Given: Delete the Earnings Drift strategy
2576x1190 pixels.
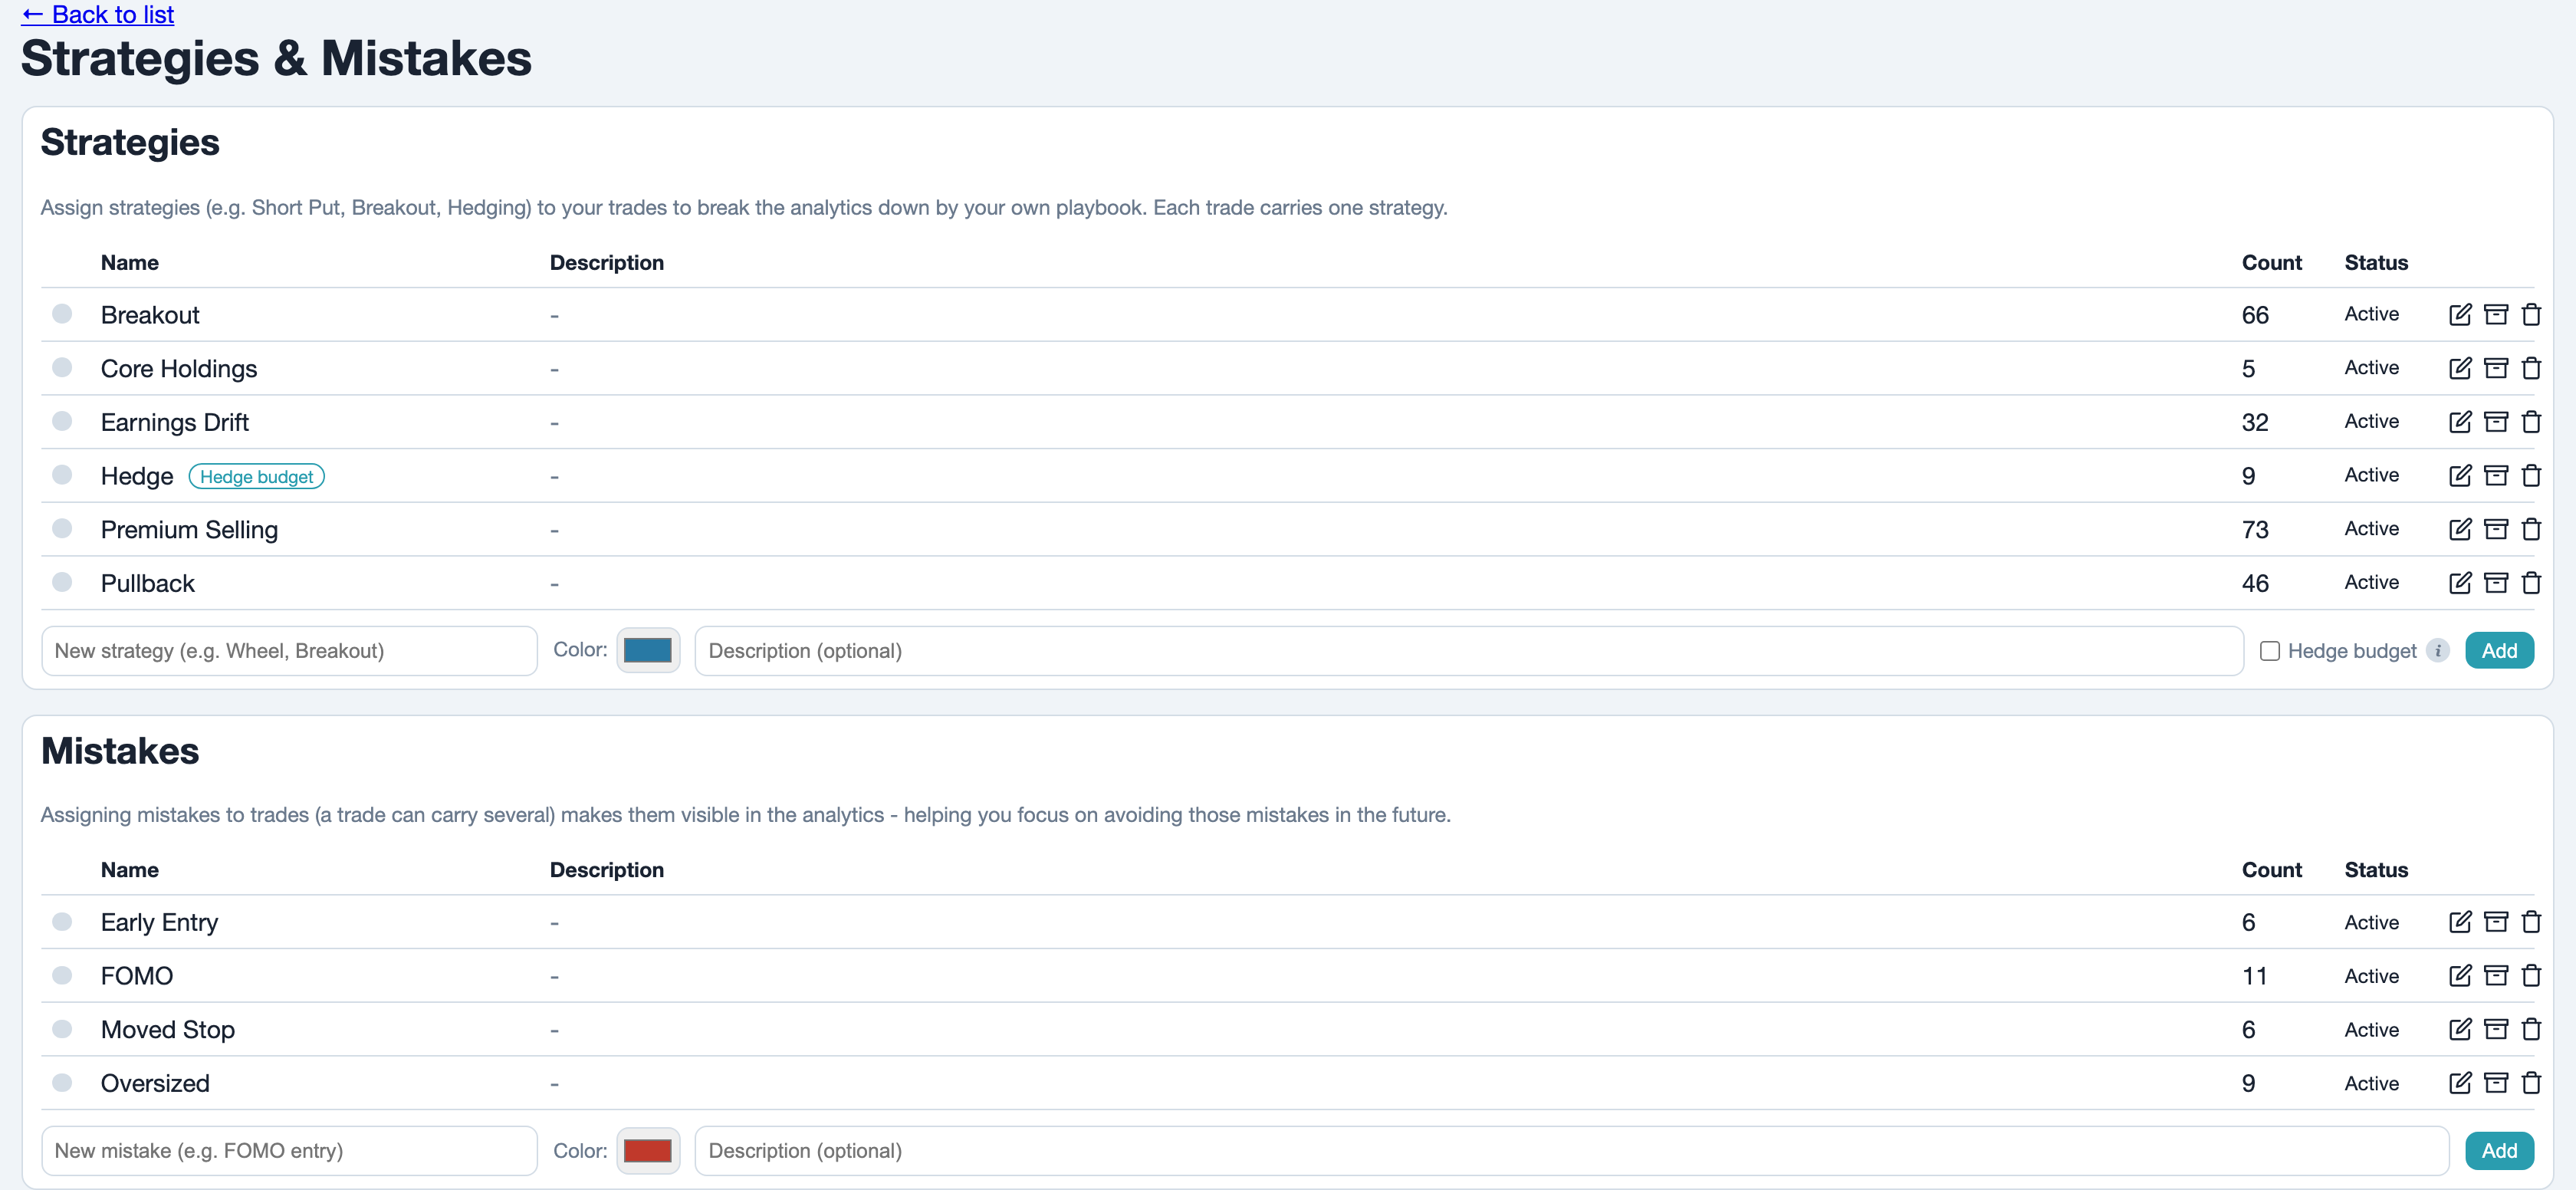Looking at the screenshot, I should click(x=2531, y=422).
